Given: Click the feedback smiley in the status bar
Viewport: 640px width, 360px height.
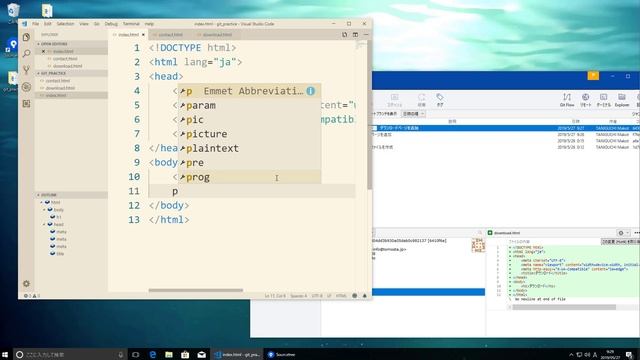Looking at the screenshot, I should (354, 296).
